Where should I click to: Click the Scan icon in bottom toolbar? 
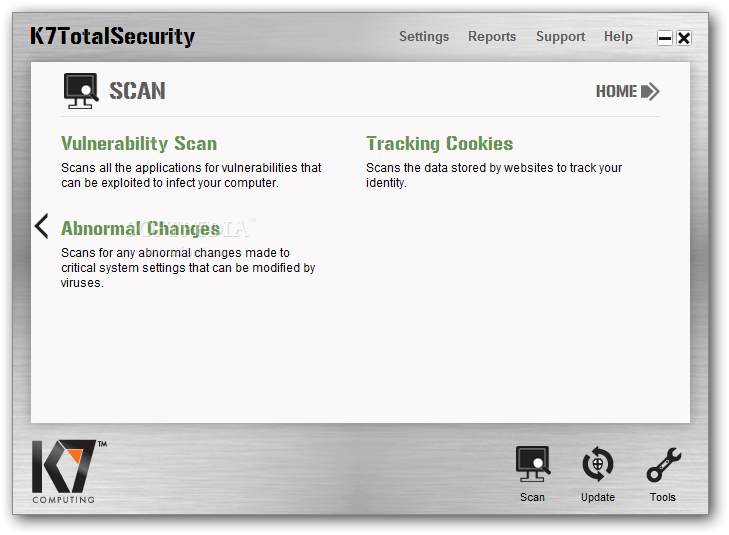pos(533,464)
